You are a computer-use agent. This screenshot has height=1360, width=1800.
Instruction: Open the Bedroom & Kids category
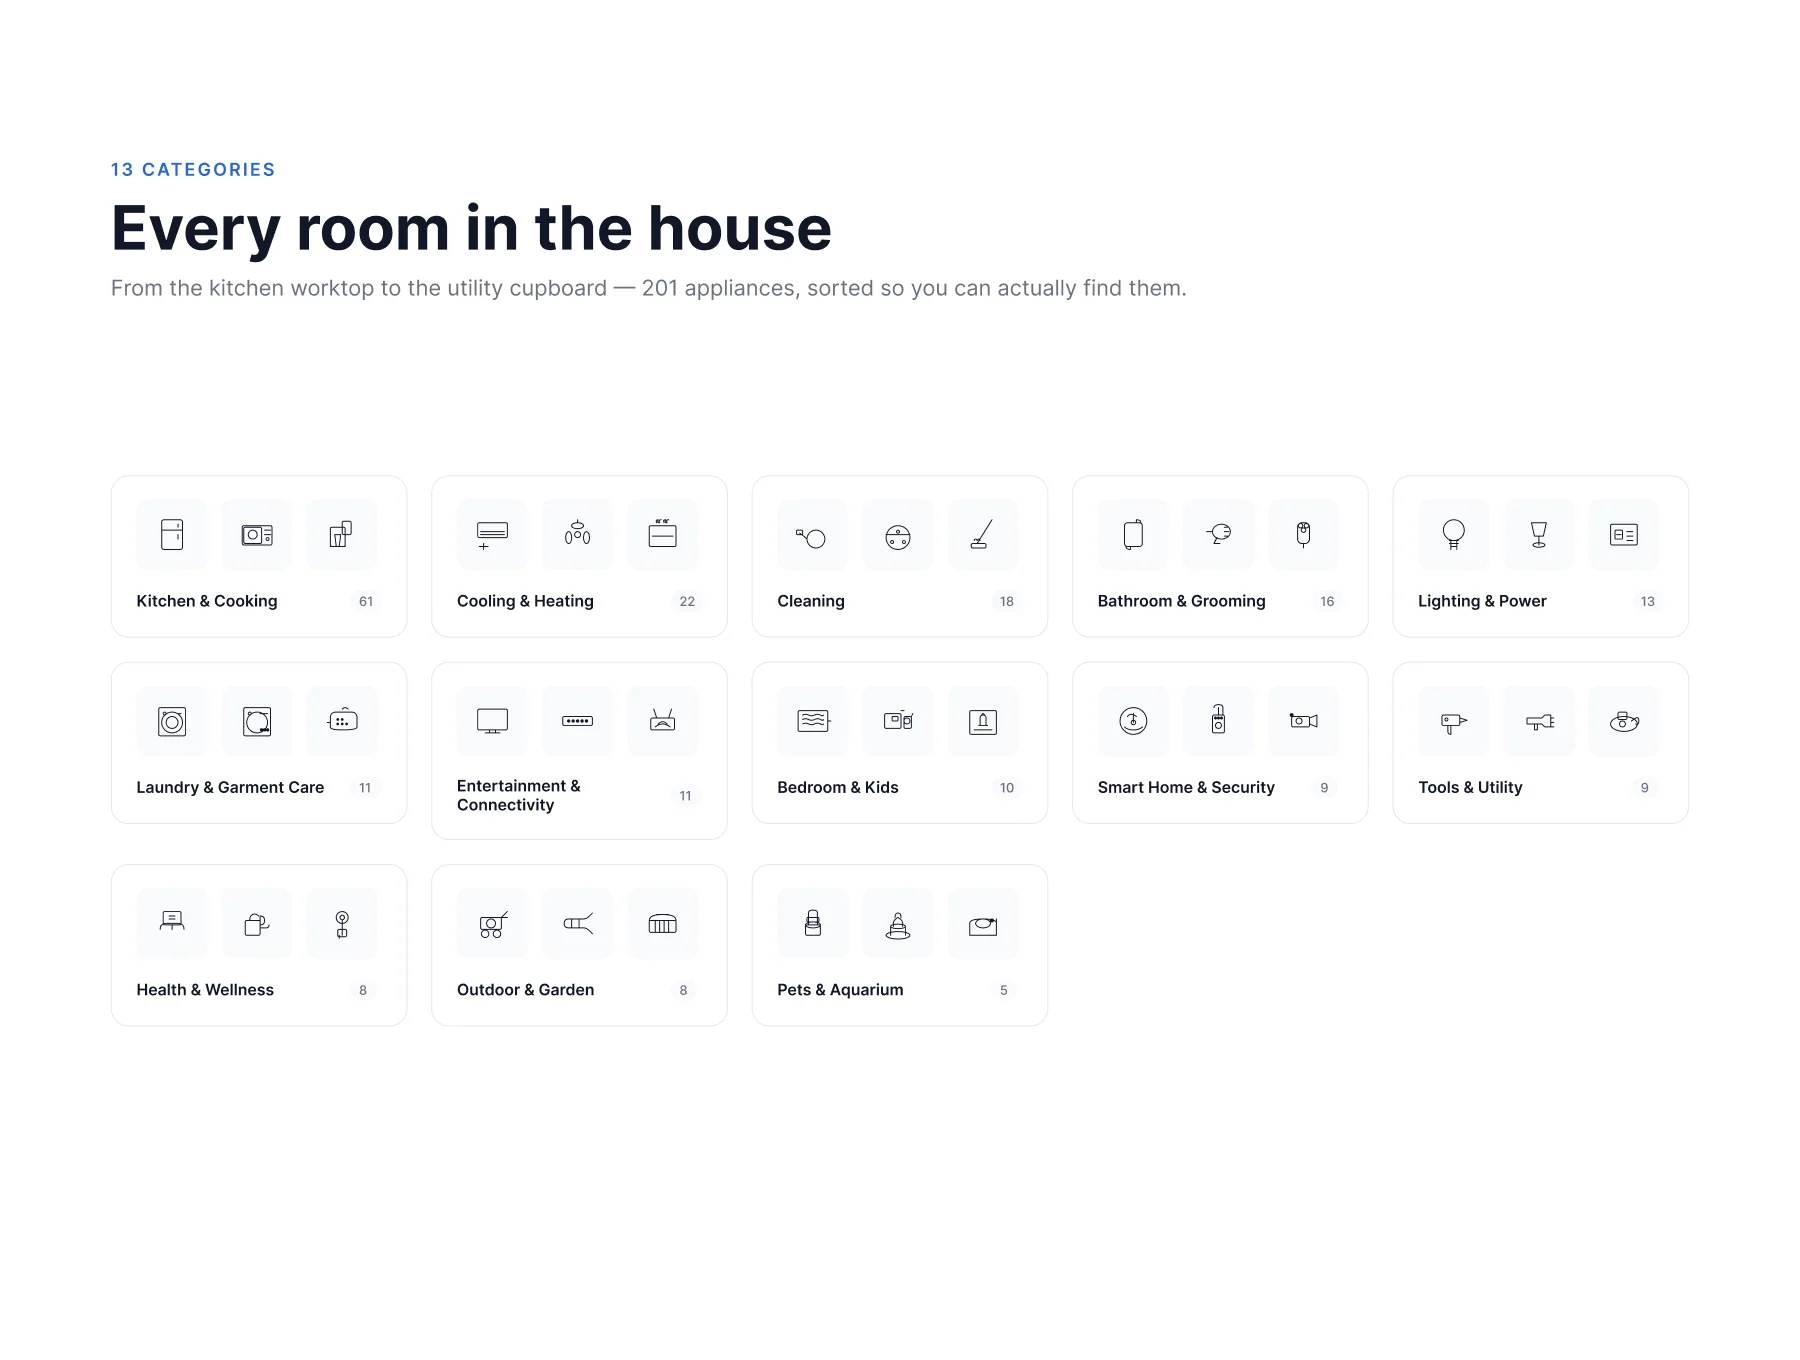[x=900, y=743]
